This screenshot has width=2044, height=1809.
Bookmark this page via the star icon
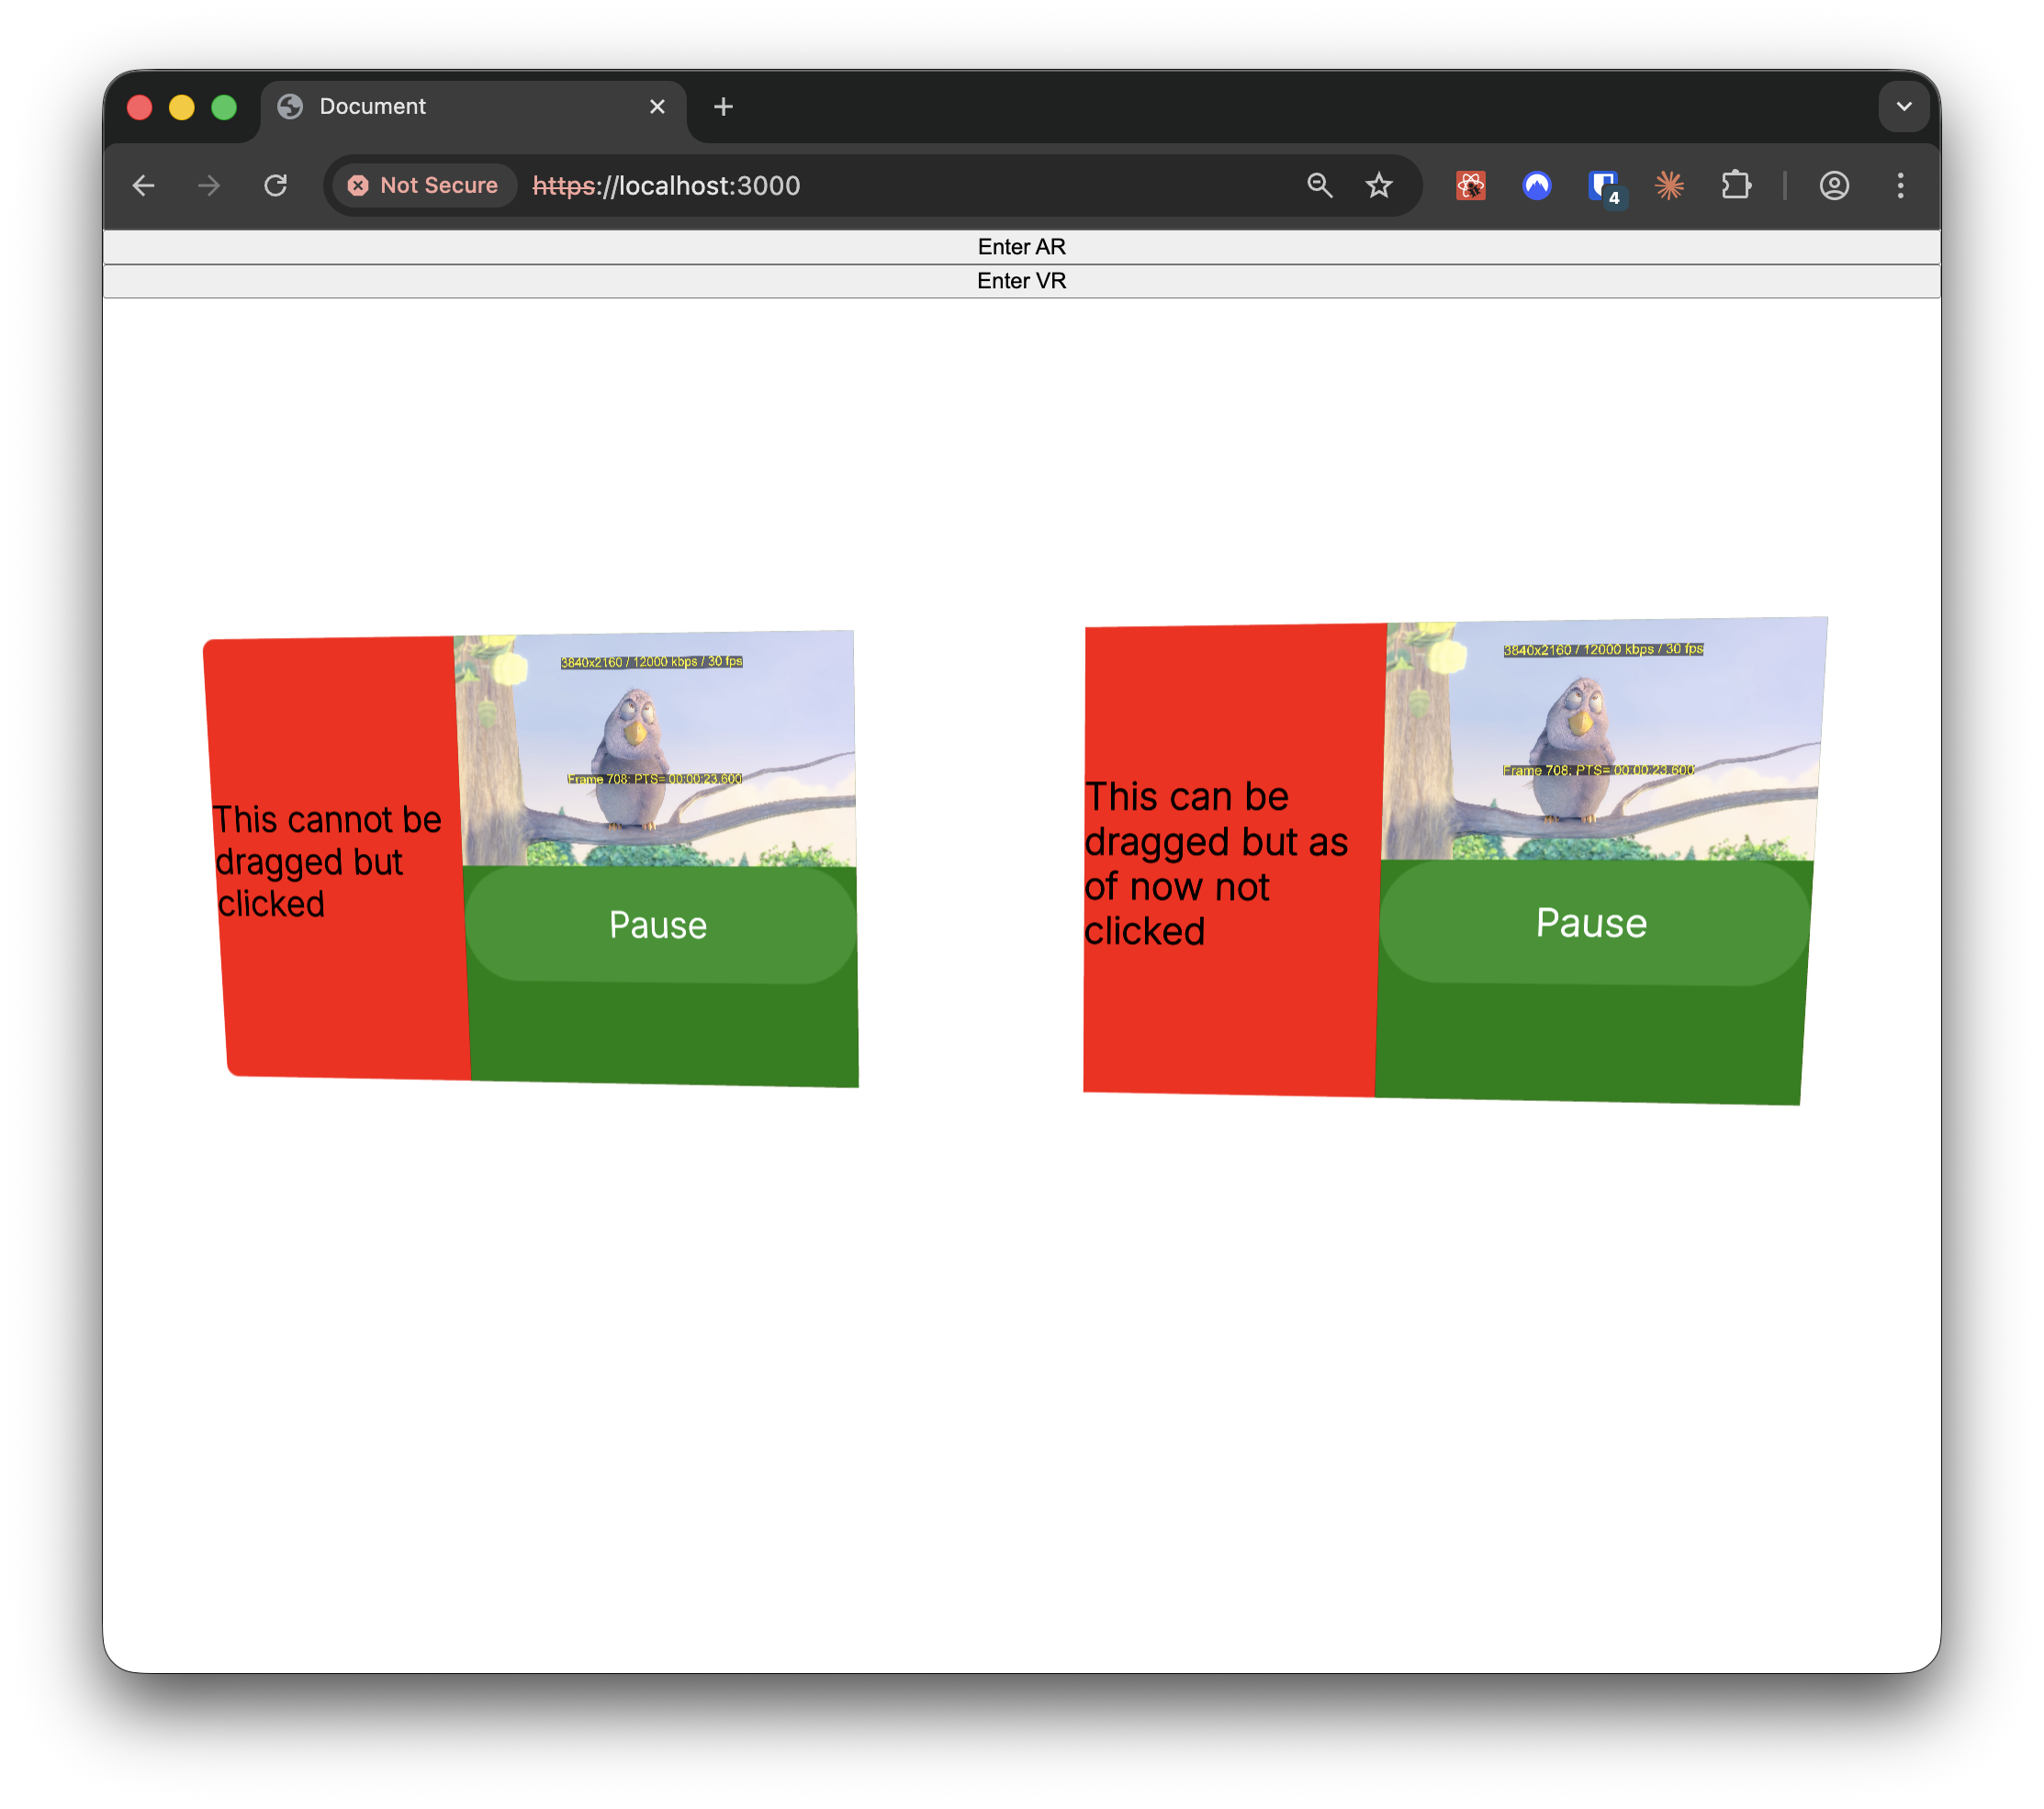tap(1379, 185)
